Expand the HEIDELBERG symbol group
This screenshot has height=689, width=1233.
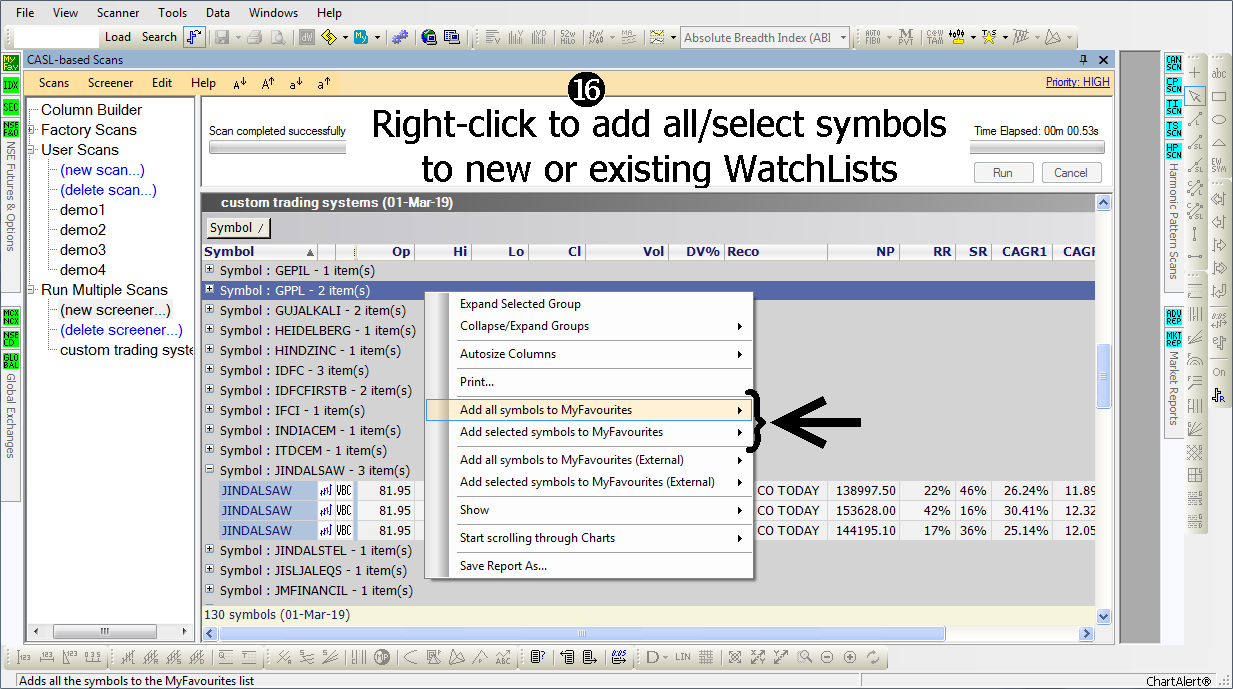(x=209, y=330)
